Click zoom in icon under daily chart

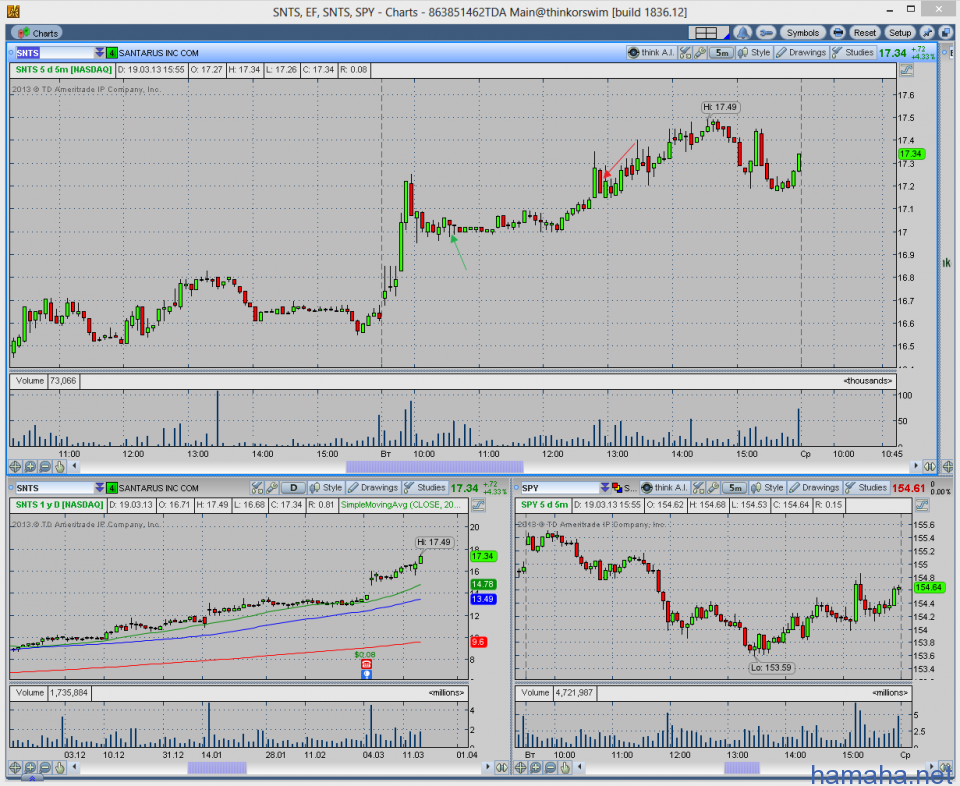pyautogui.click(x=30, y=767)
